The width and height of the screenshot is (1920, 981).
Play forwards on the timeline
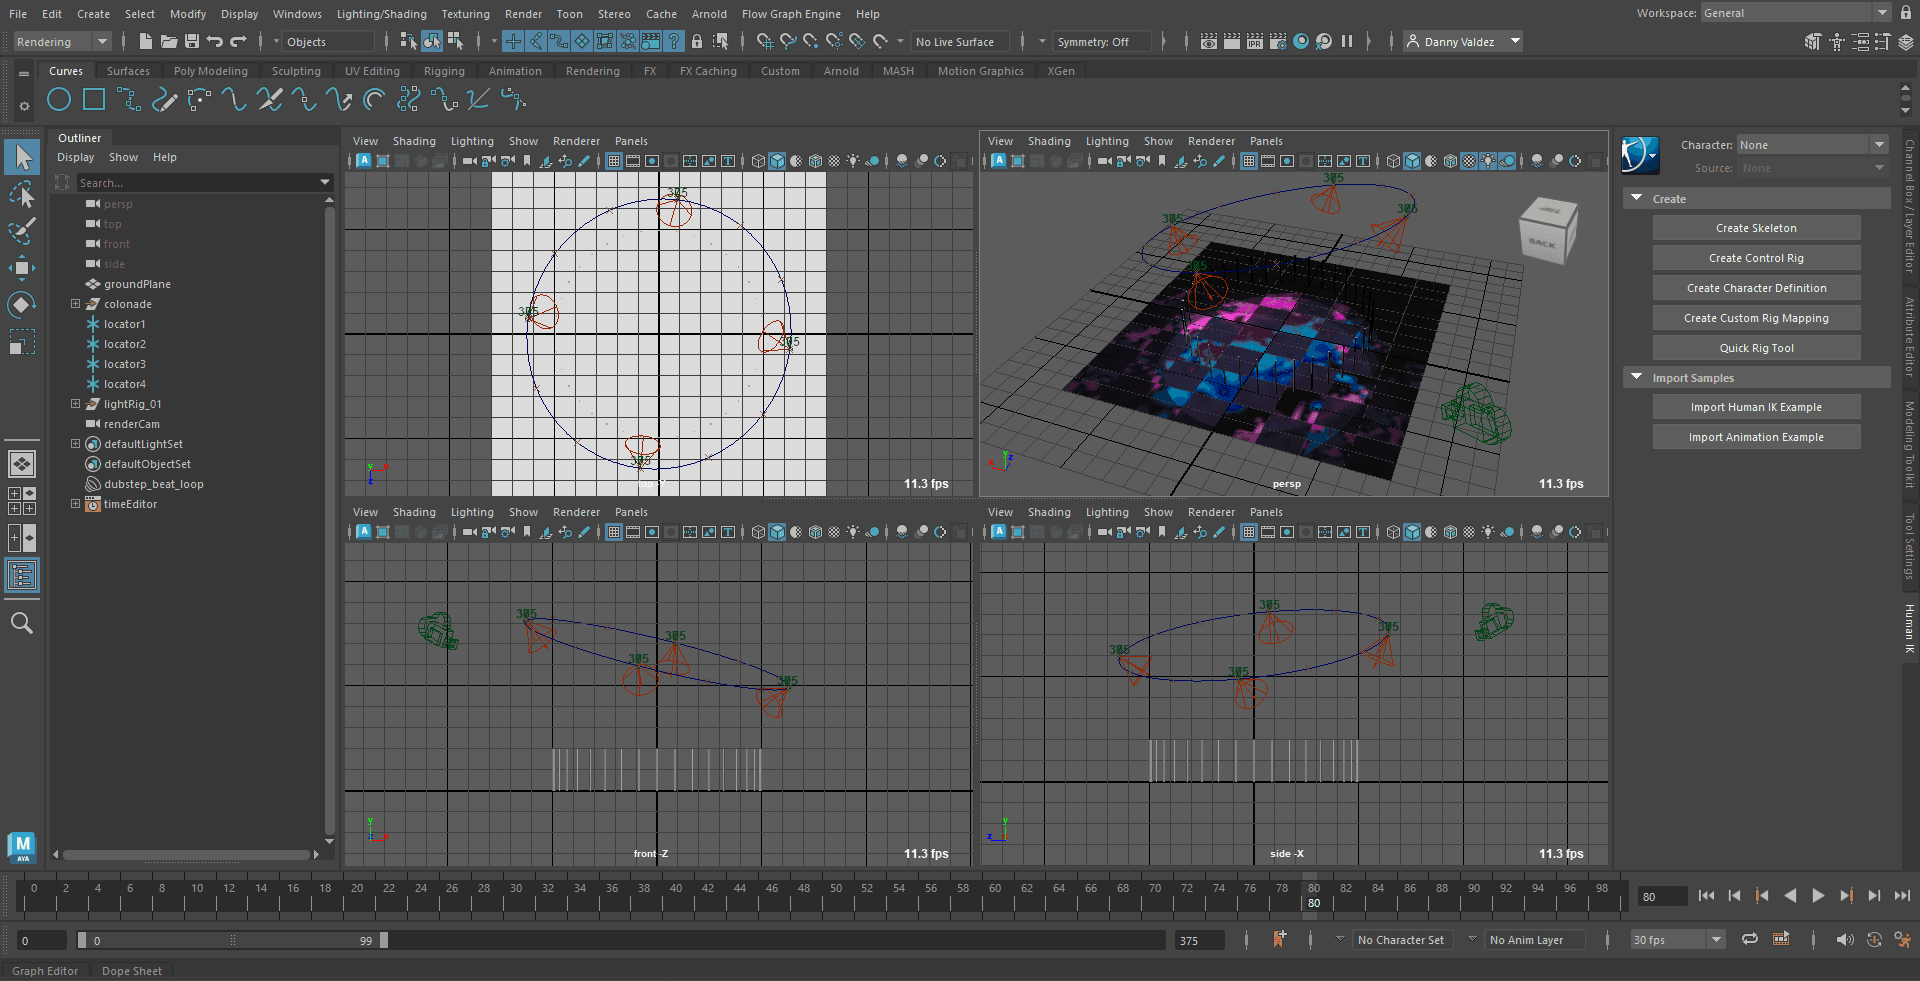(1818, 896)
